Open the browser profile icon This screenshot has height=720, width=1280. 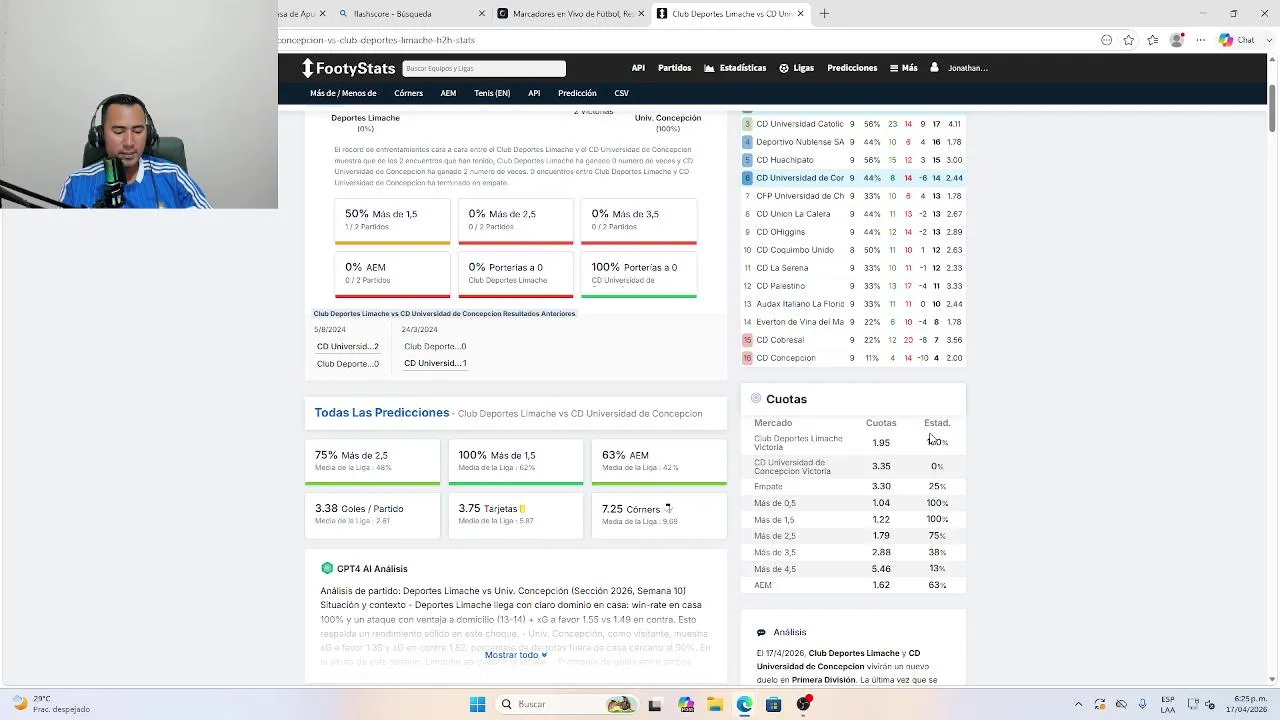1177,40
